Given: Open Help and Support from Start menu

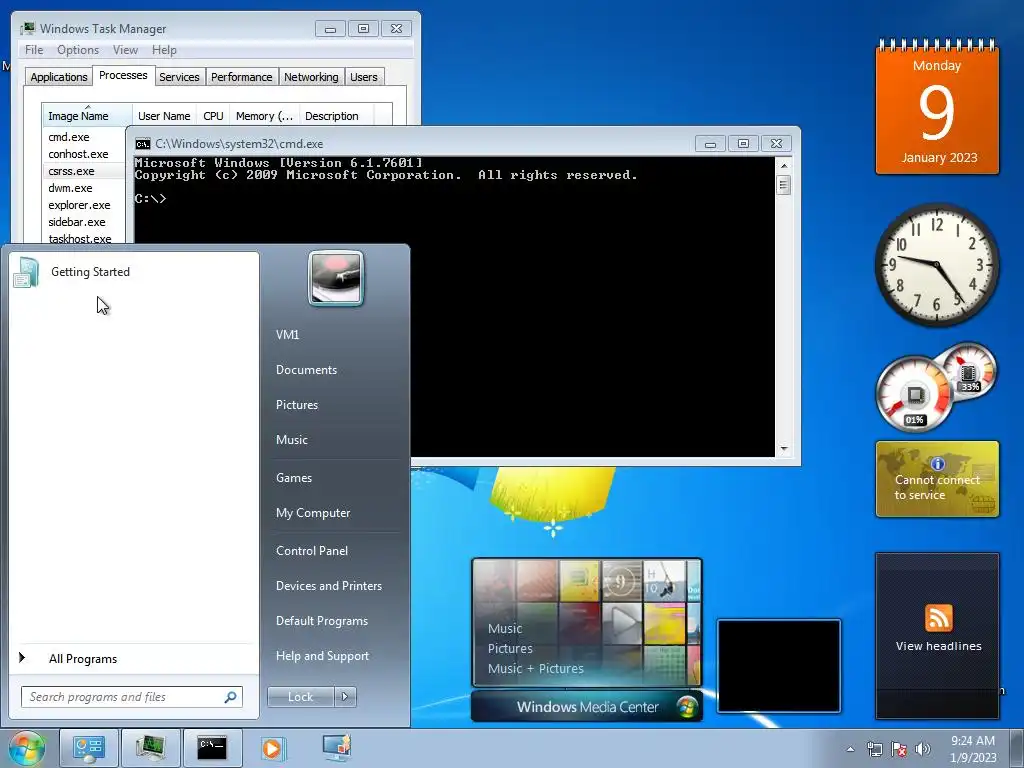Looking at the screenshot, I should coord(322,656).
